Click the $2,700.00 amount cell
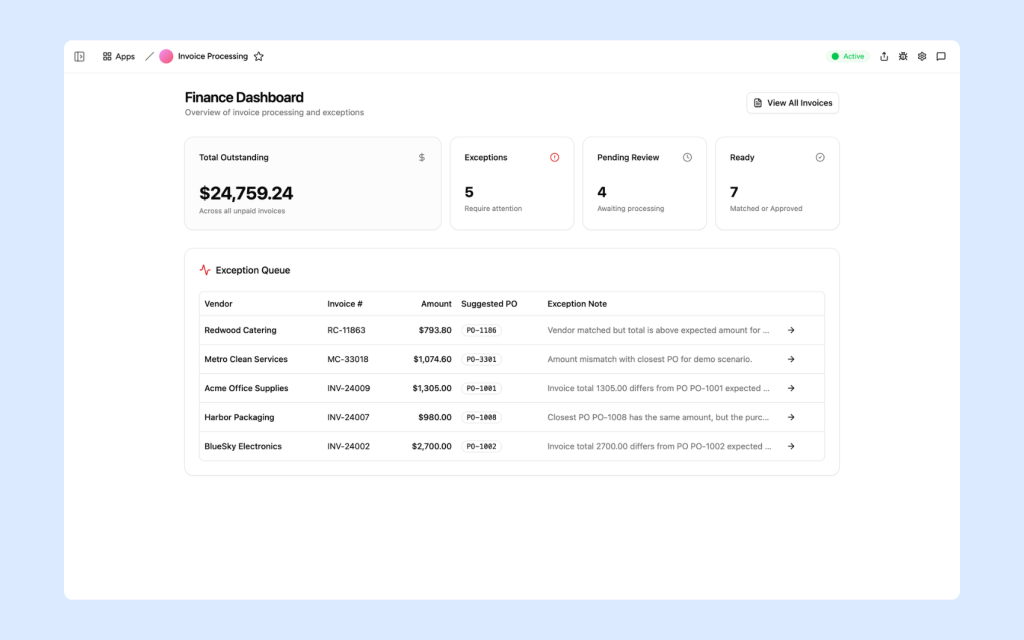Viewport: 1024px width, 640px height. (x=432, y=447)
